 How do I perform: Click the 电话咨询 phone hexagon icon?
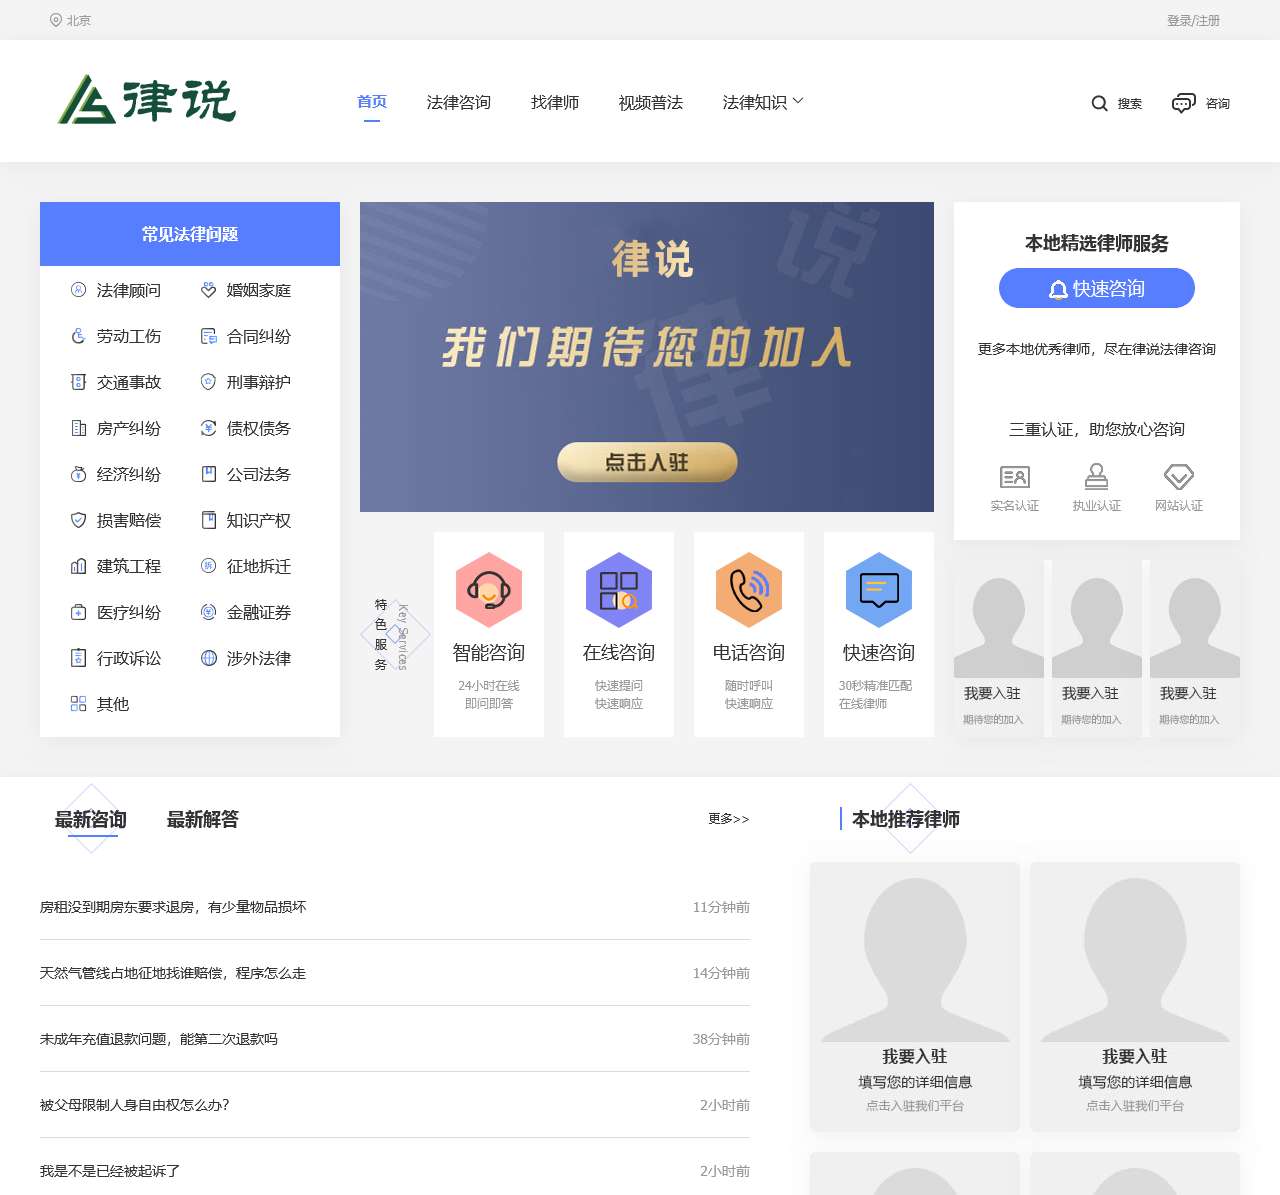click(x=749, y=590)
